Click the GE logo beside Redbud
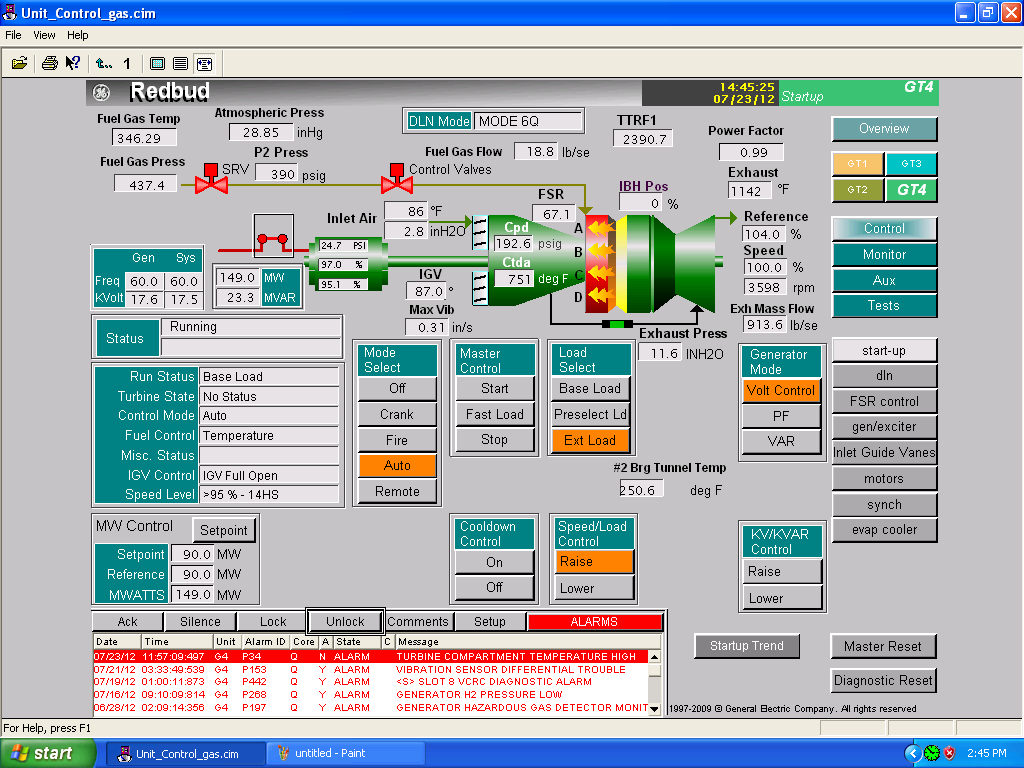 (x=103, y=93)
